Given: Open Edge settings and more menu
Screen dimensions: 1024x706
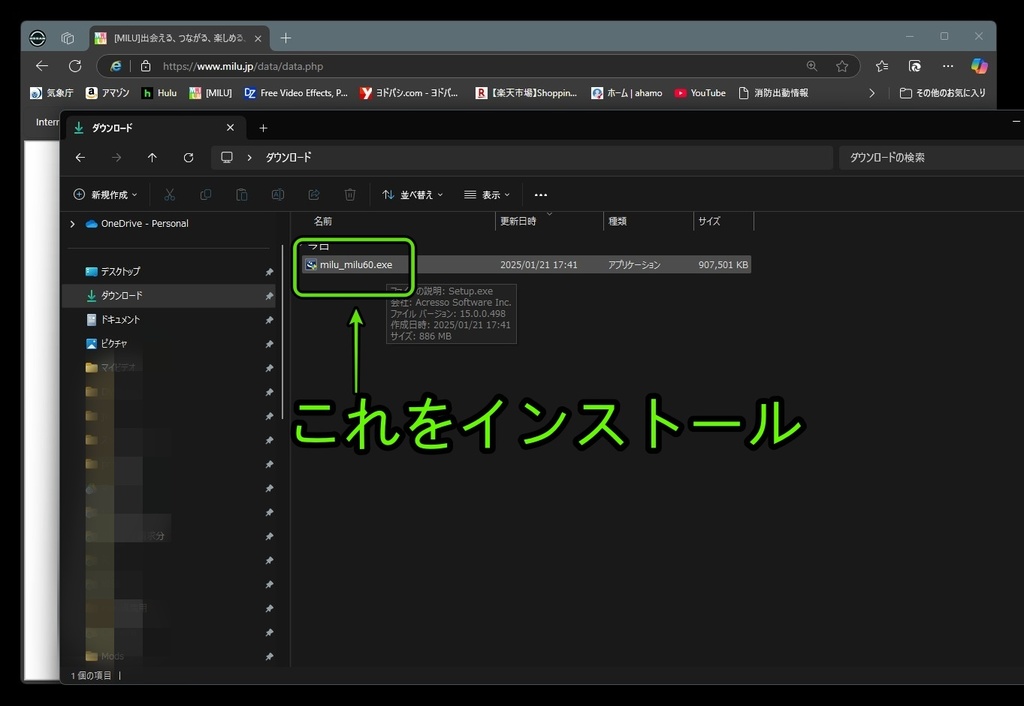Looking at the screenshot, I should click(x=948, y=66).
